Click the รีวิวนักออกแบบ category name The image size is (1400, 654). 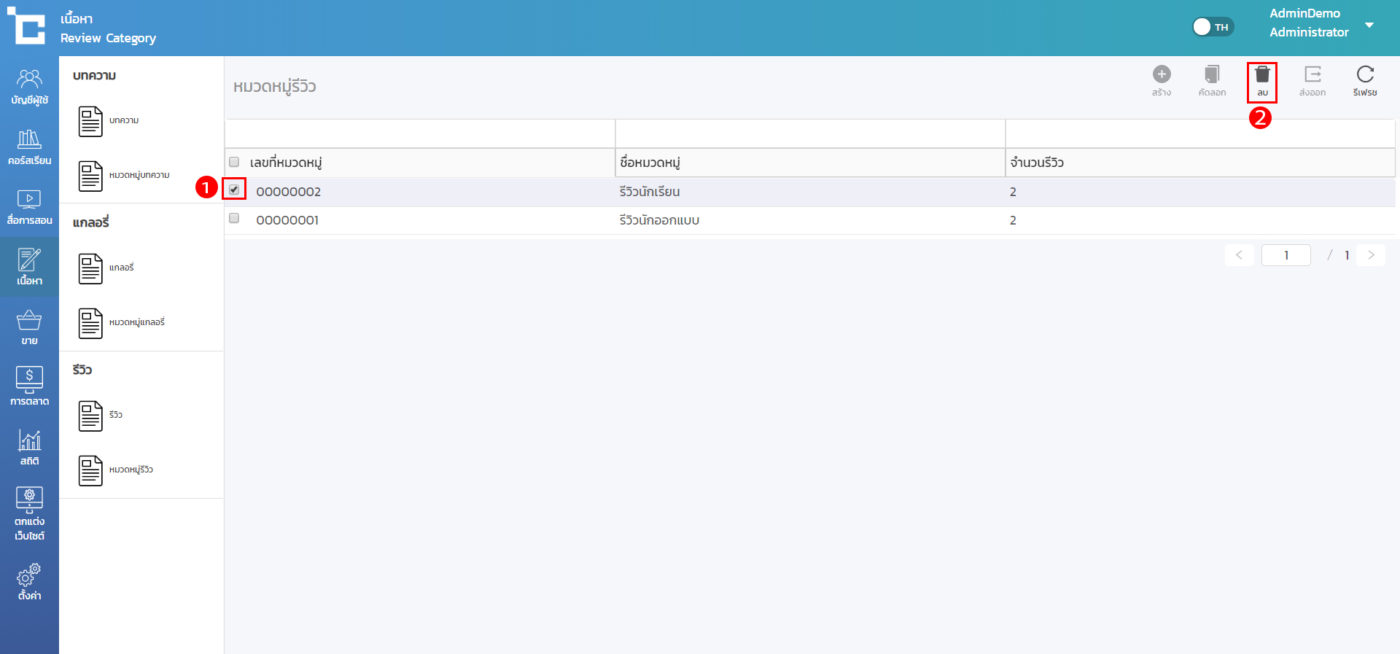(659, 220)
